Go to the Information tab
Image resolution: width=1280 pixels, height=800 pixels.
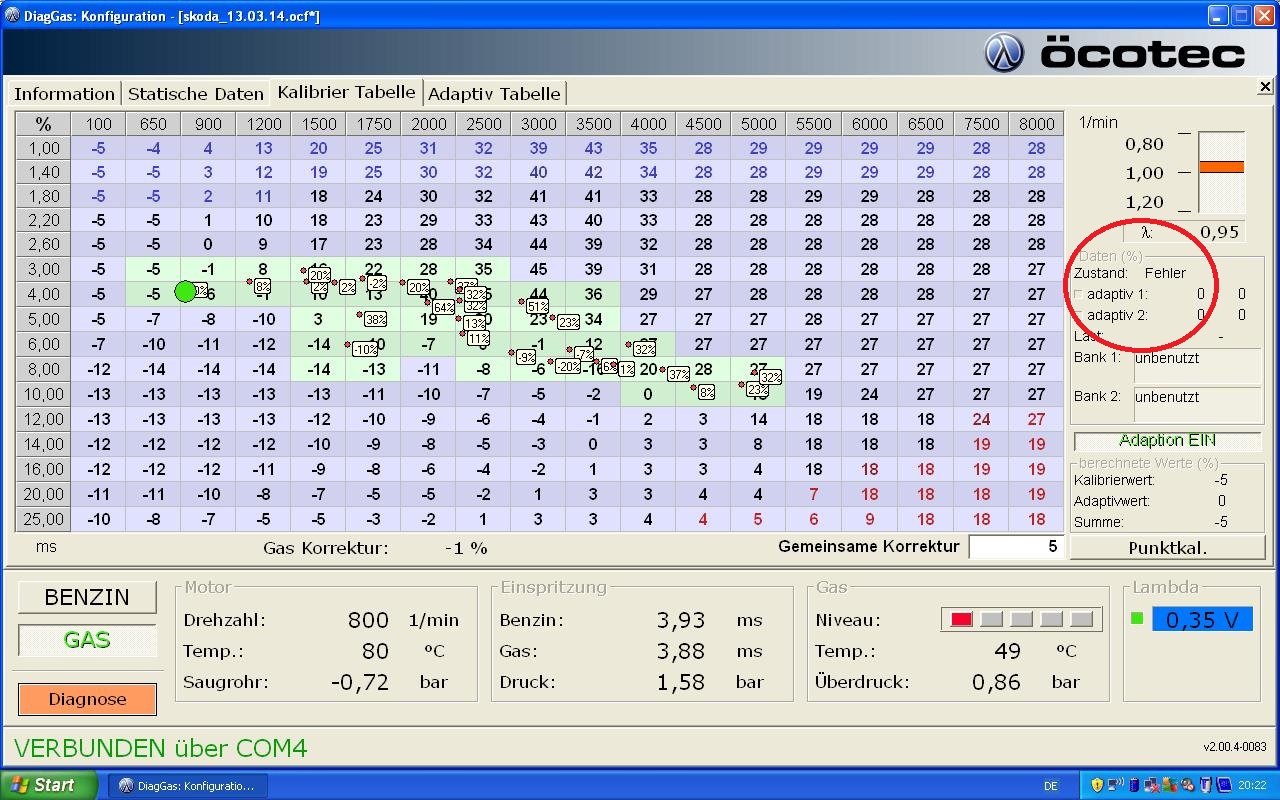(x=64, y=94)
